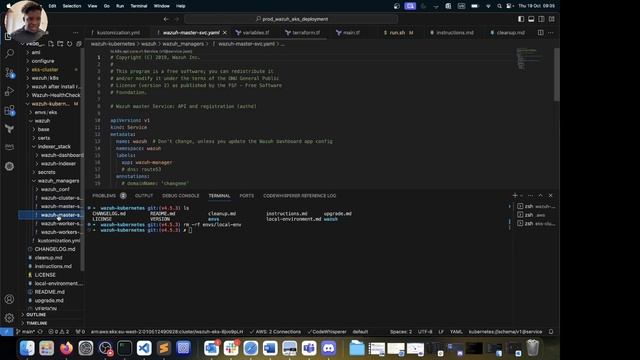The image size is (640, 360).
Task: Collapse the indexer_stack folder
Action: [53, 147]
